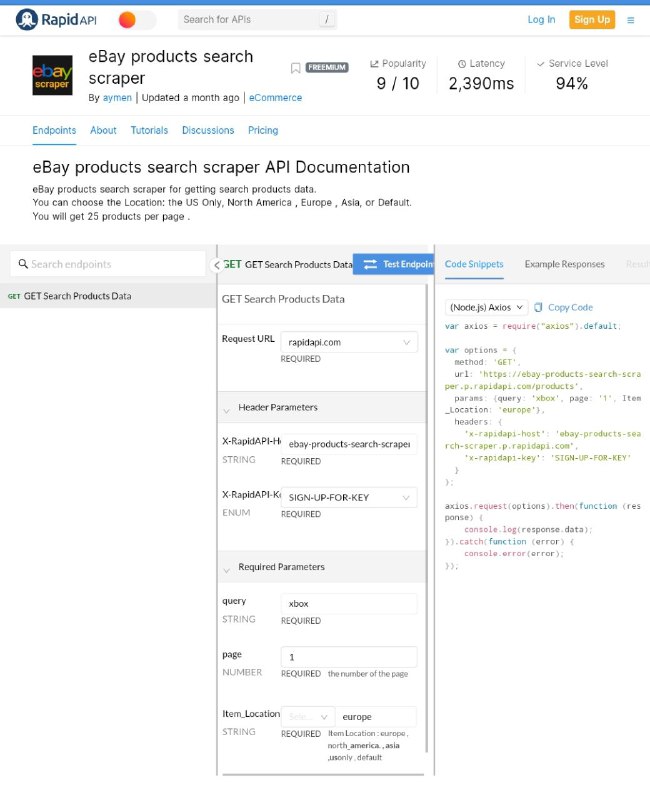650x800 pixels.
Task: Switch to the About tab
Action: coord(103,130)
